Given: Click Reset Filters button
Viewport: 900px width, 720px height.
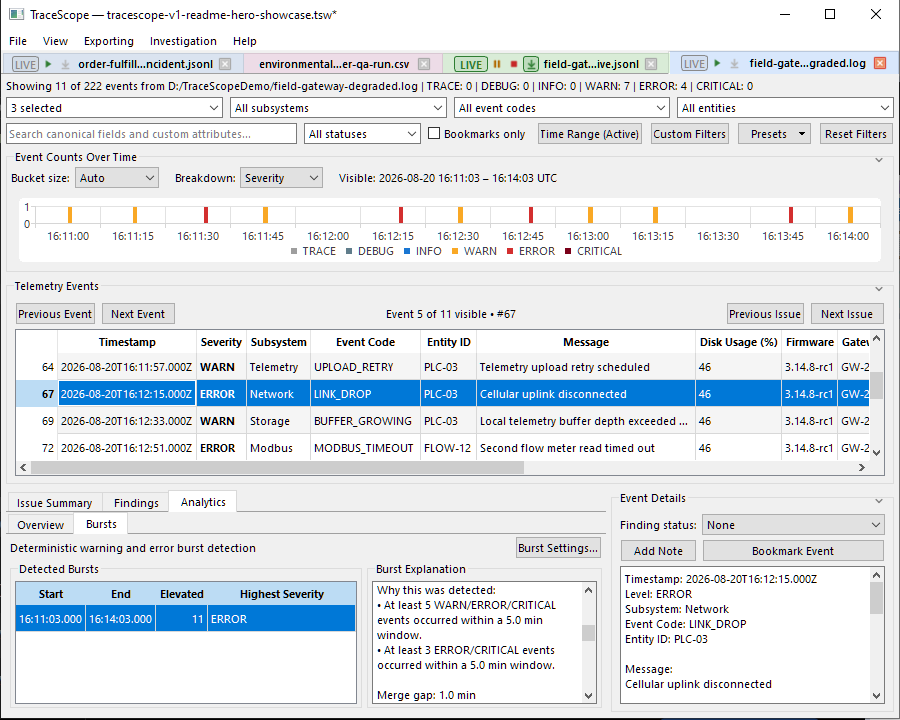Looking at the screenshot, I should 856,134.
